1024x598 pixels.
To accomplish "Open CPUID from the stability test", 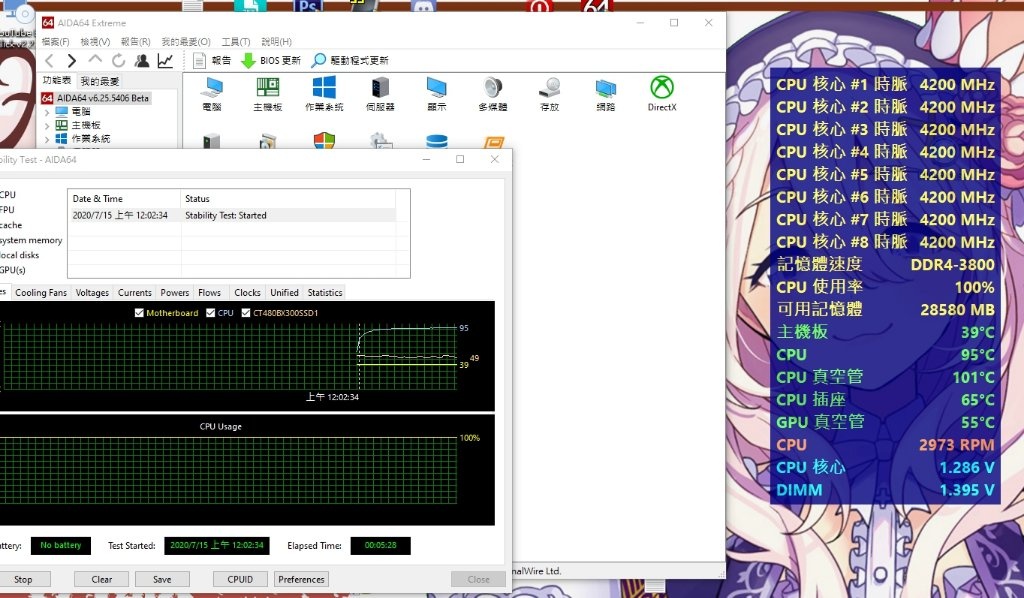I will click(240, 579).
